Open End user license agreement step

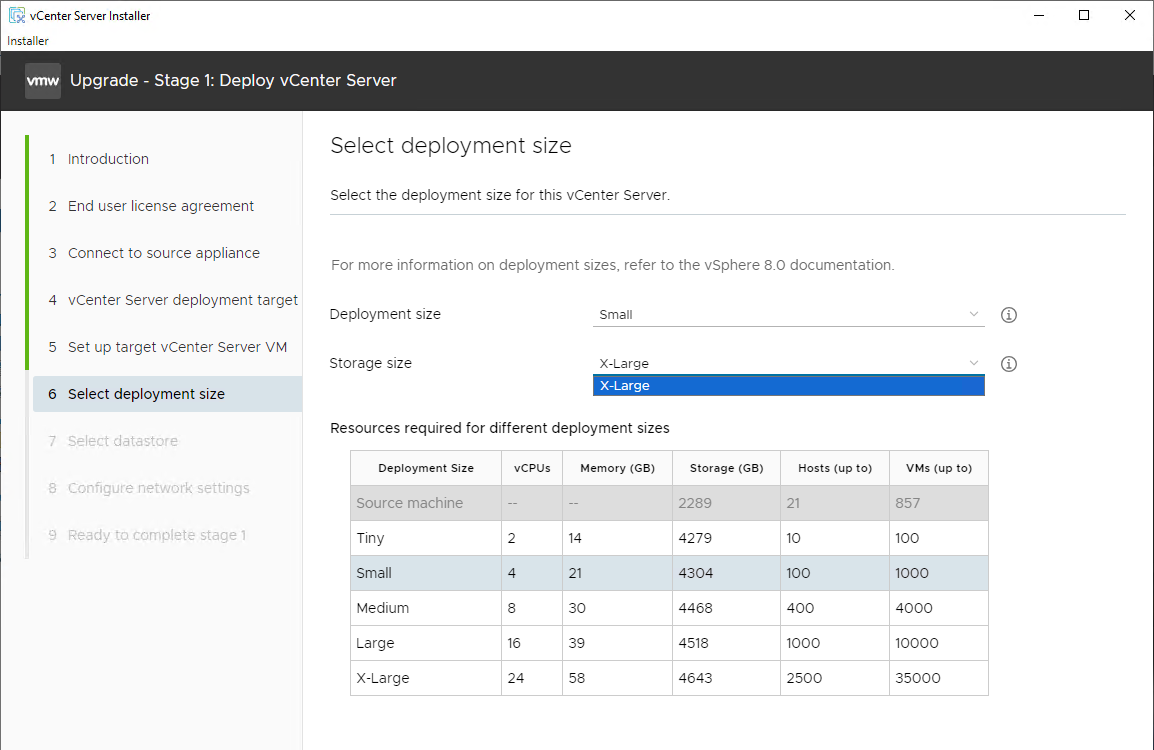160,206
